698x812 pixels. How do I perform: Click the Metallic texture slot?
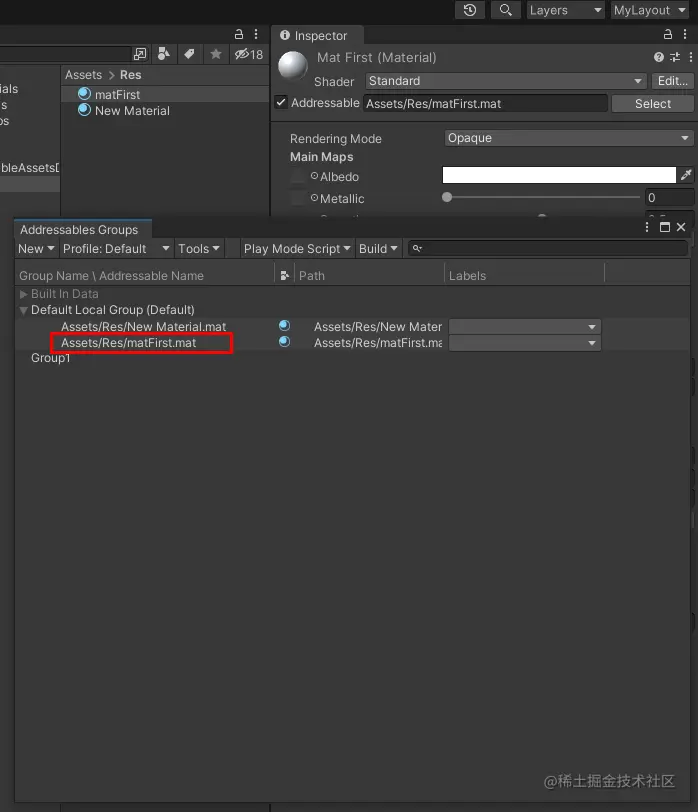point(298,198)
